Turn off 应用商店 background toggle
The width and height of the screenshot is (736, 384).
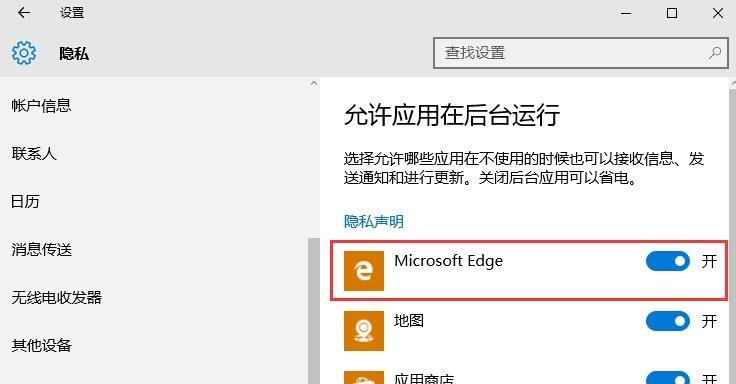tap(667, 378)
